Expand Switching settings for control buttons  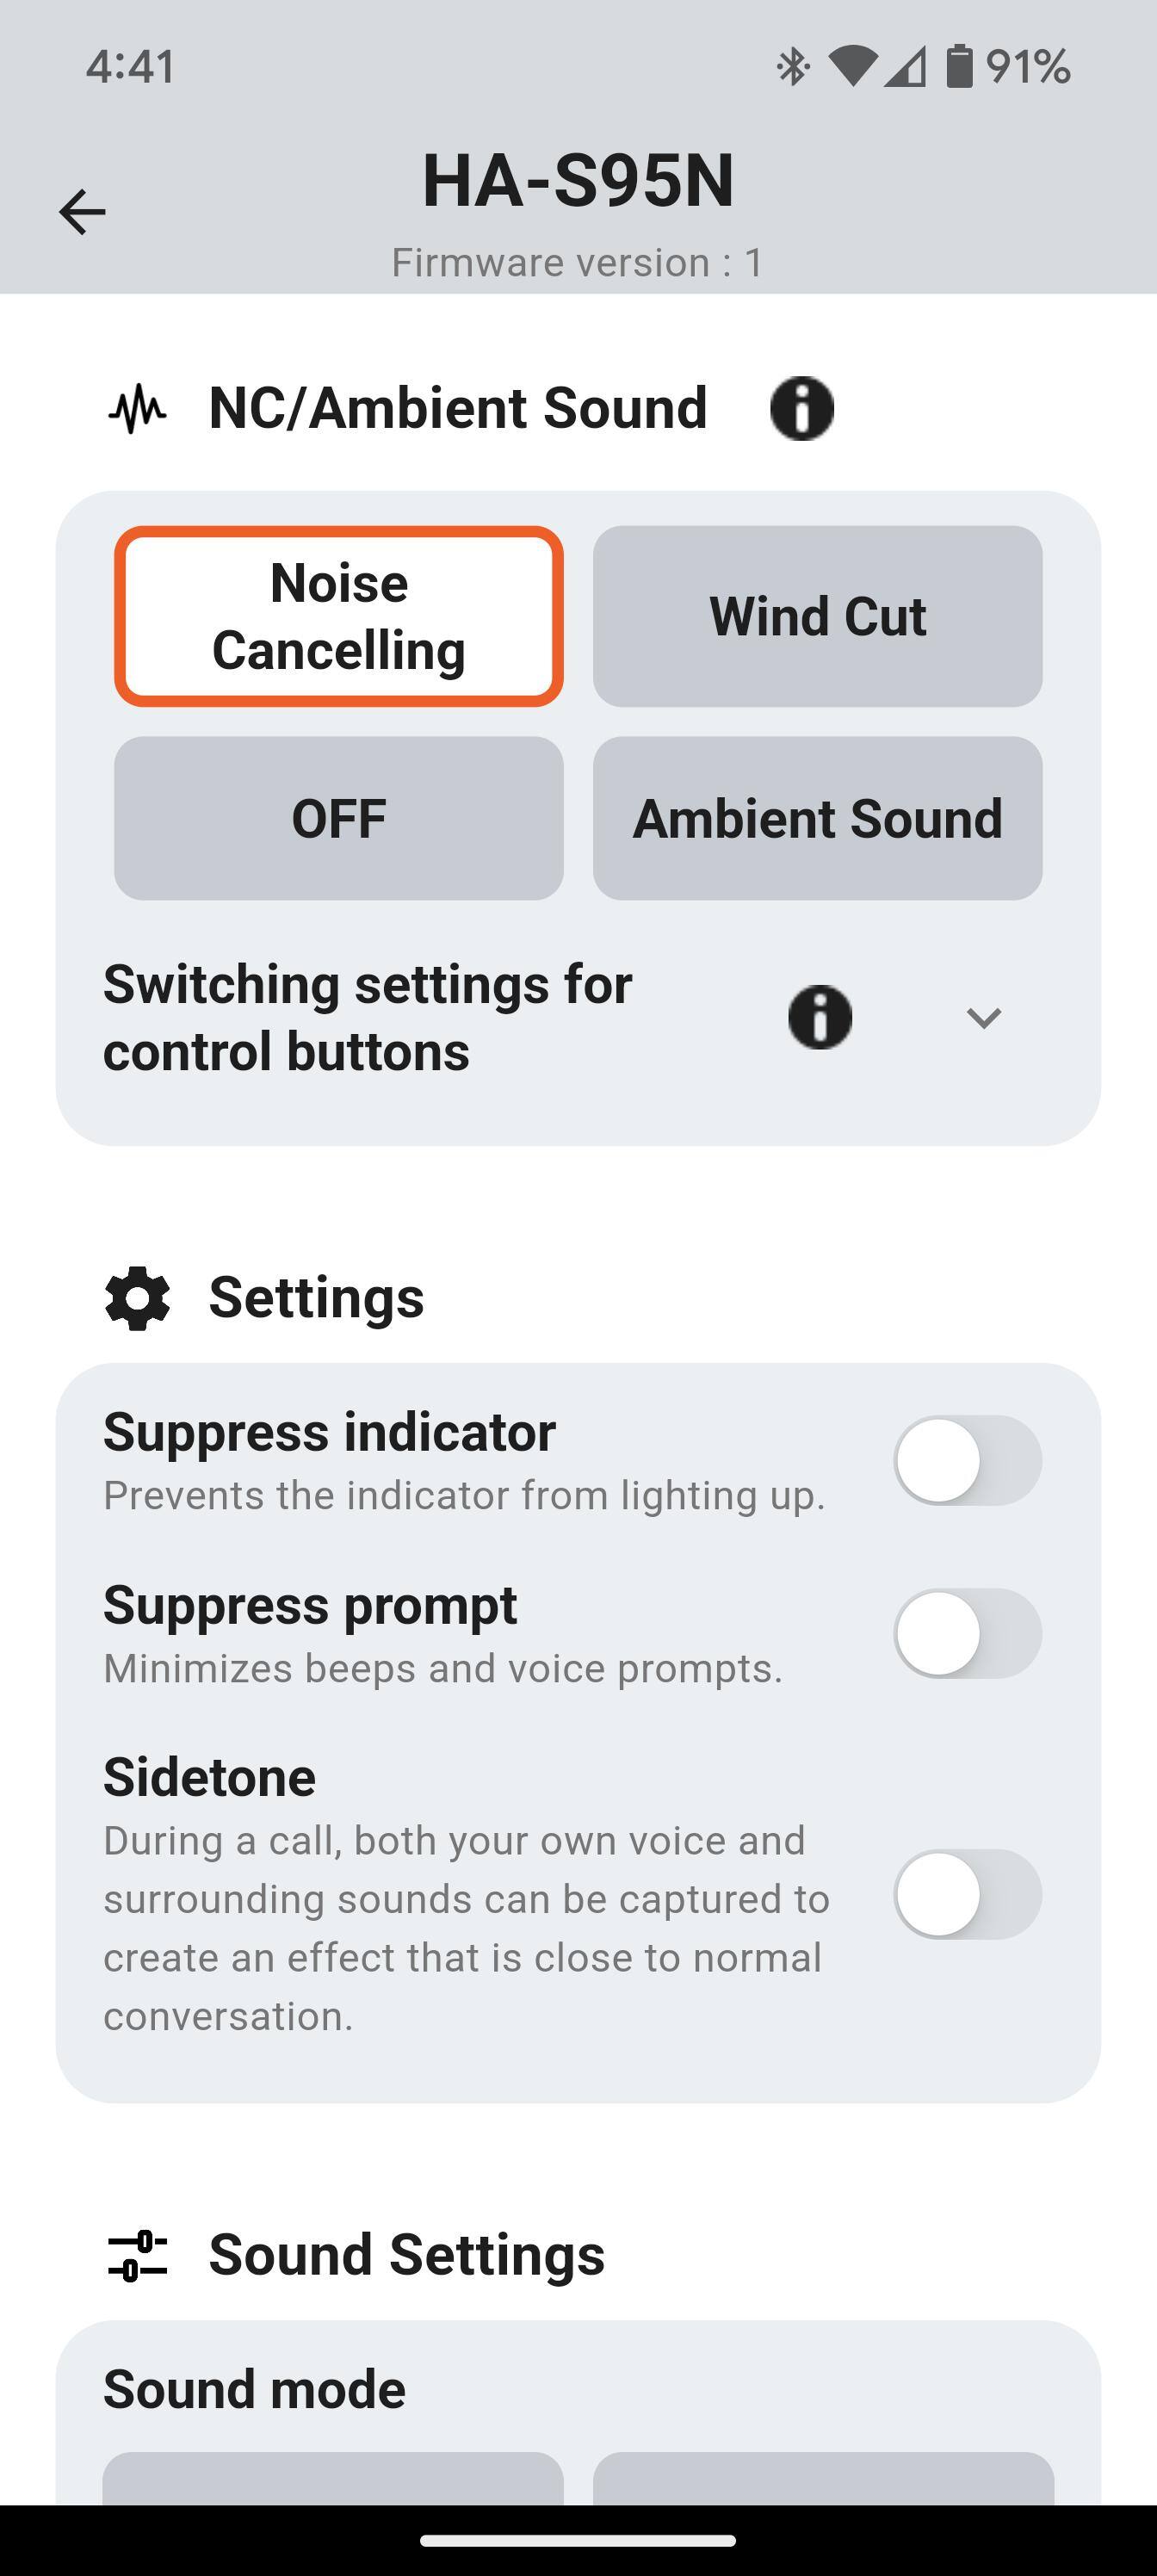368,1018
